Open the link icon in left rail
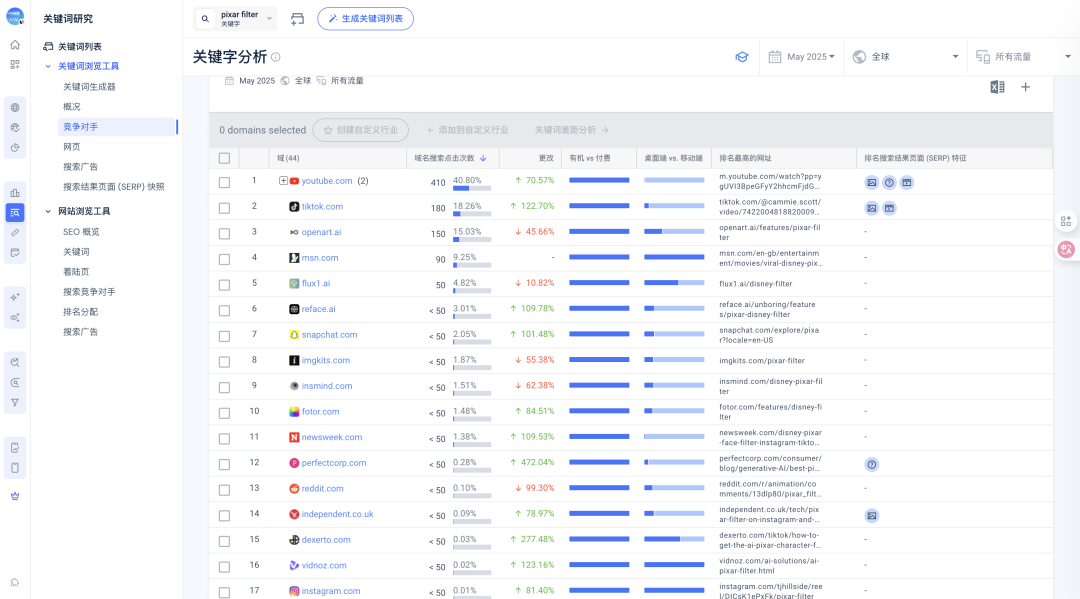The height and width of the screenshot is (599, 1080). 14,233
